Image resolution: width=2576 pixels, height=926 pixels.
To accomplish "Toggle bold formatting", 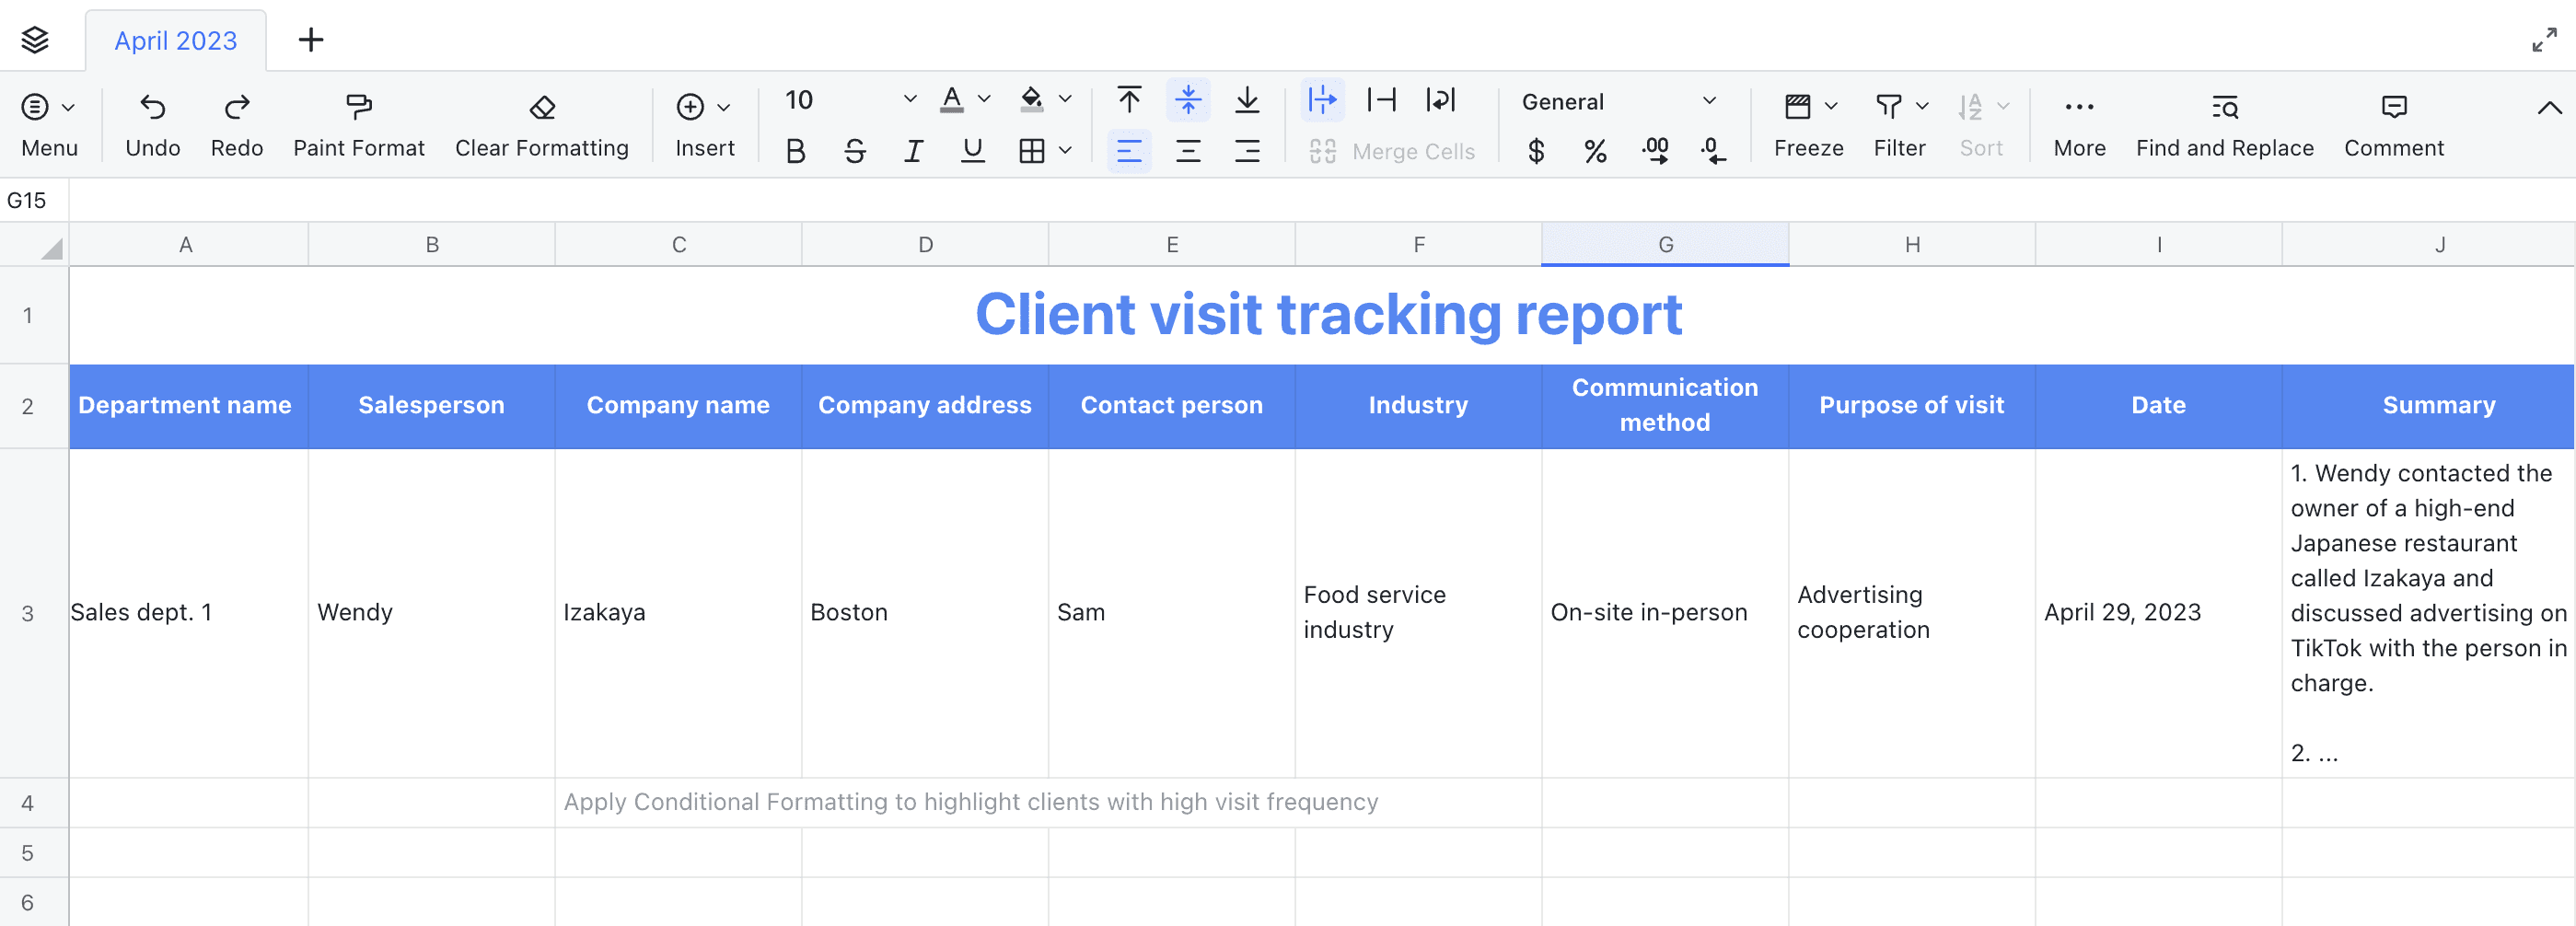I will click(x=795, y=151).
